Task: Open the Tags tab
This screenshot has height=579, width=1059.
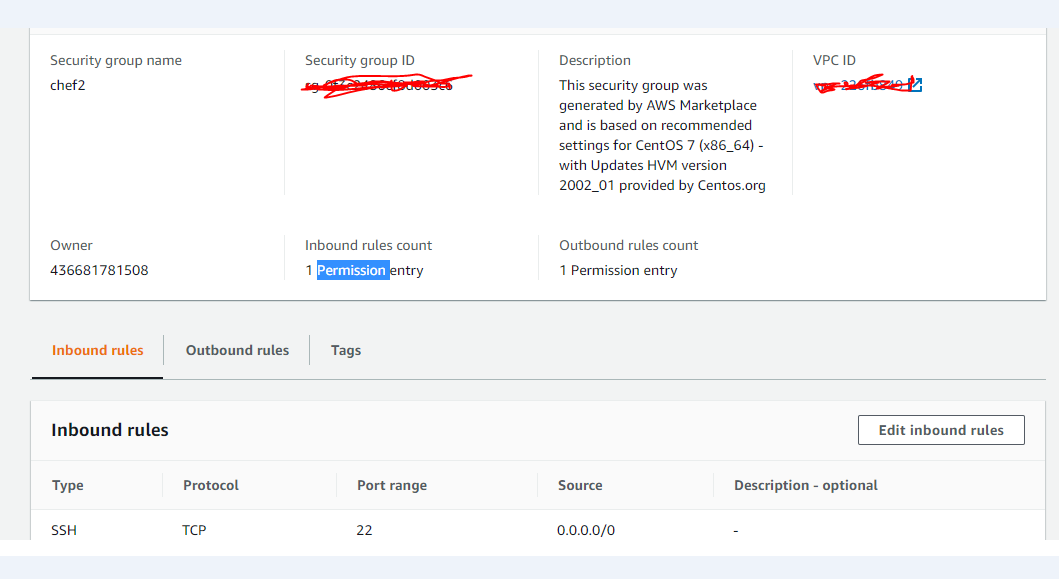Action: [345, 350]
